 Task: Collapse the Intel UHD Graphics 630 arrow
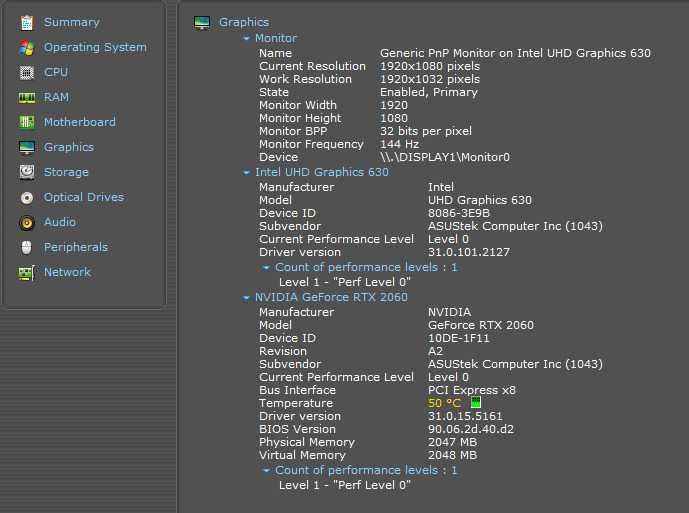point(247,173)
